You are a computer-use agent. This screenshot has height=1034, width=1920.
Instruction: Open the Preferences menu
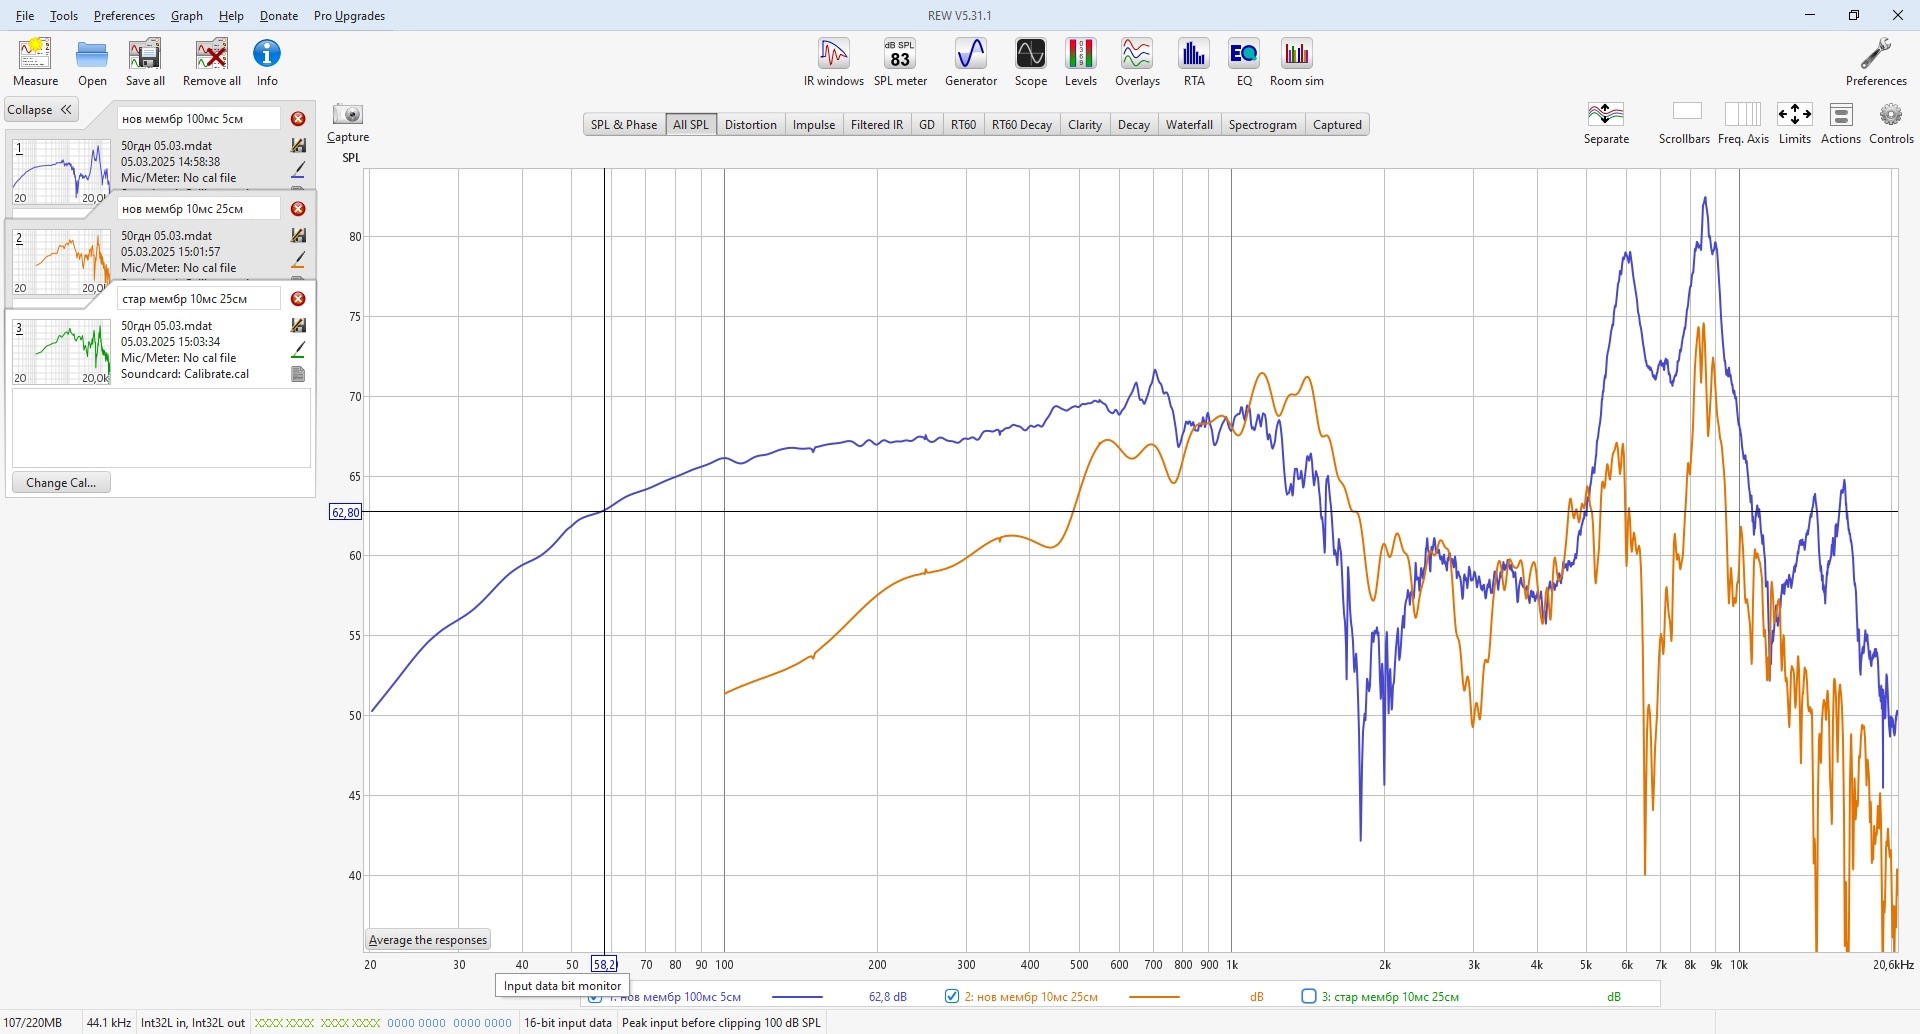(124, 16)
